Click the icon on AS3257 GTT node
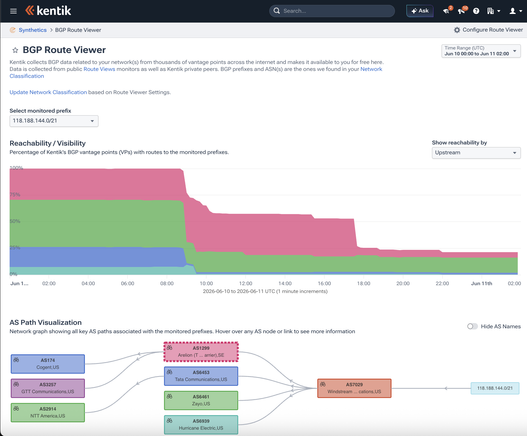Image resolution: width=527 pixels, height=436 pixels. [16, 384]
